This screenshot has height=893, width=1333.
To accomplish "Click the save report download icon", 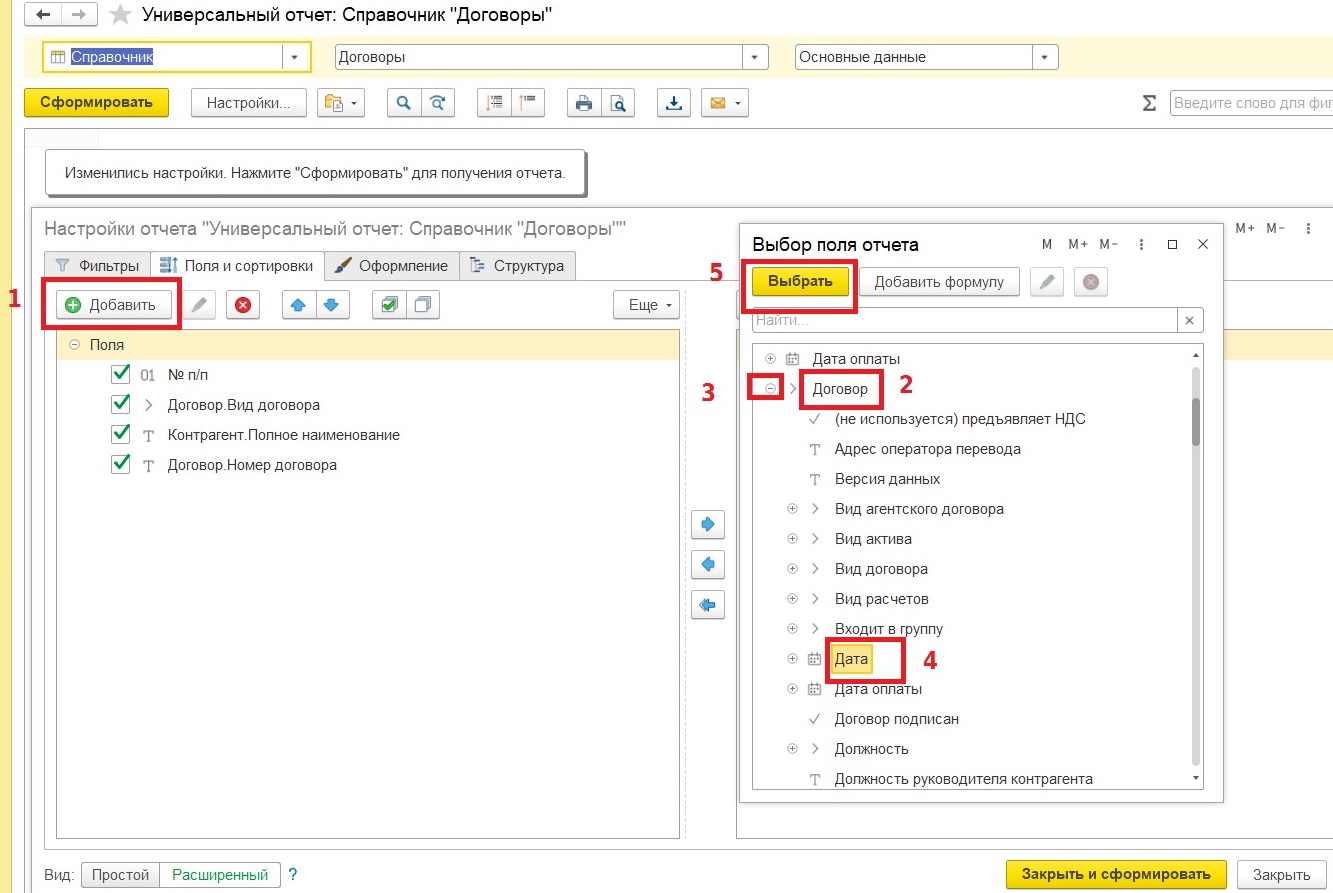I will 674,103.
